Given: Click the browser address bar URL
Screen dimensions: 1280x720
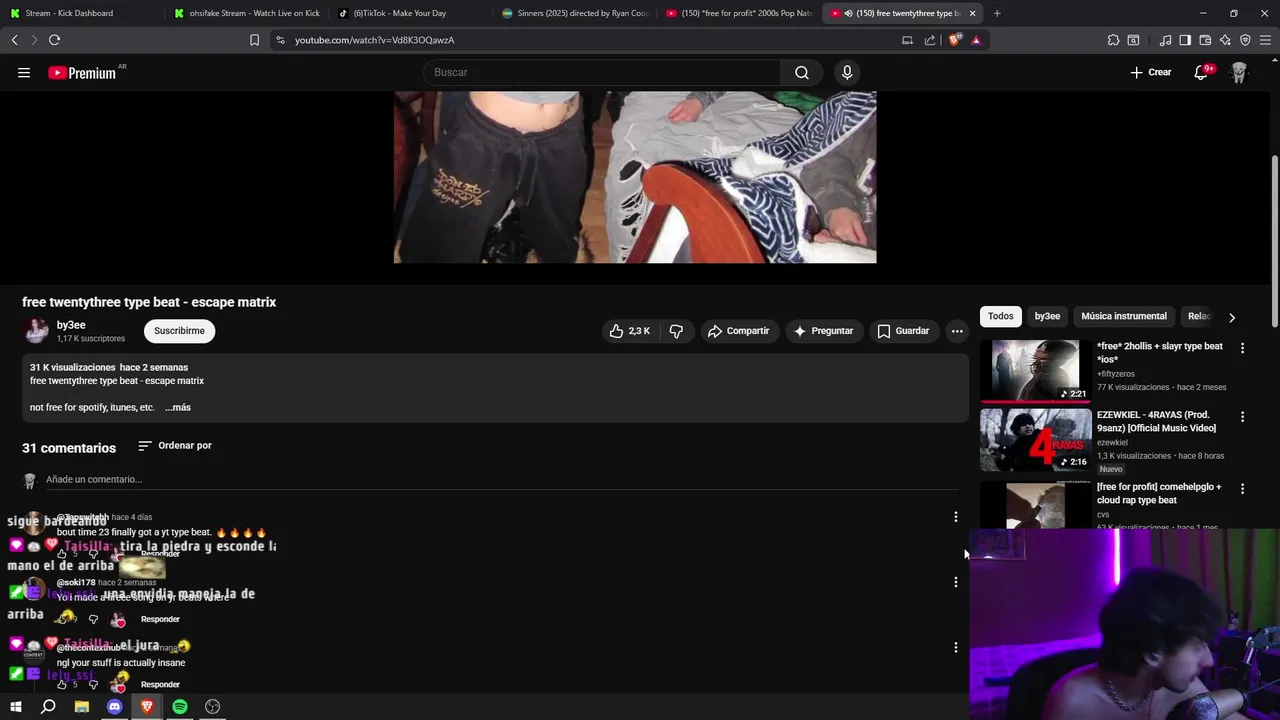Looking at the screenshot, I should click(x=375, y=40).
